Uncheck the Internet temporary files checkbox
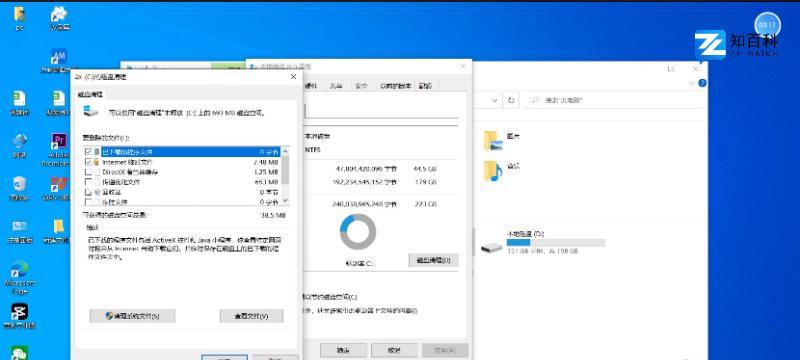 click(x=88, y=162)
